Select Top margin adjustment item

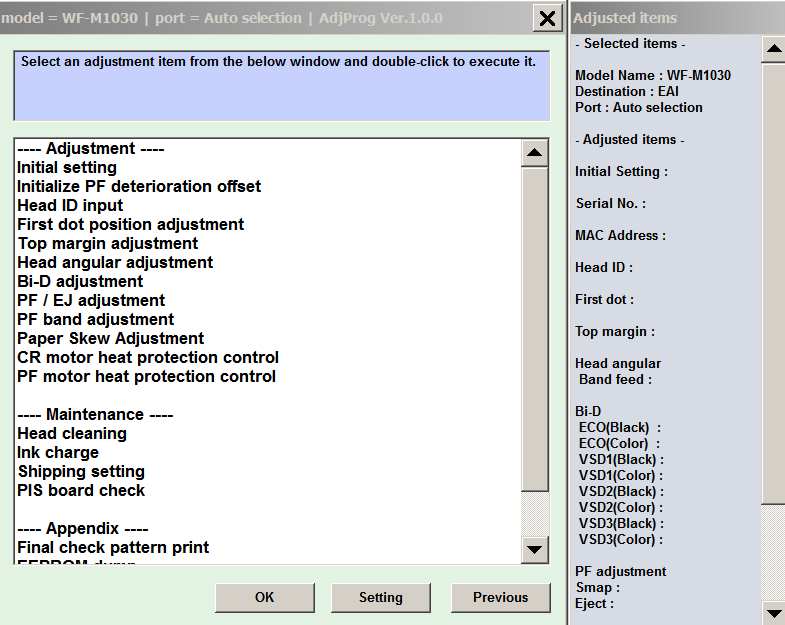[108, 243]
